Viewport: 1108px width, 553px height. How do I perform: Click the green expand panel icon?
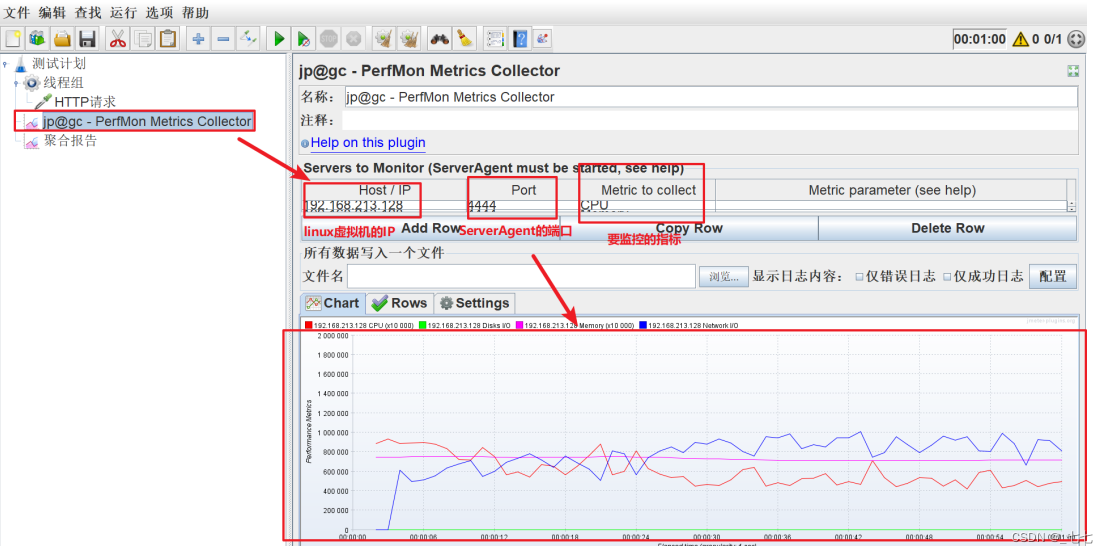coord(1073,71)
